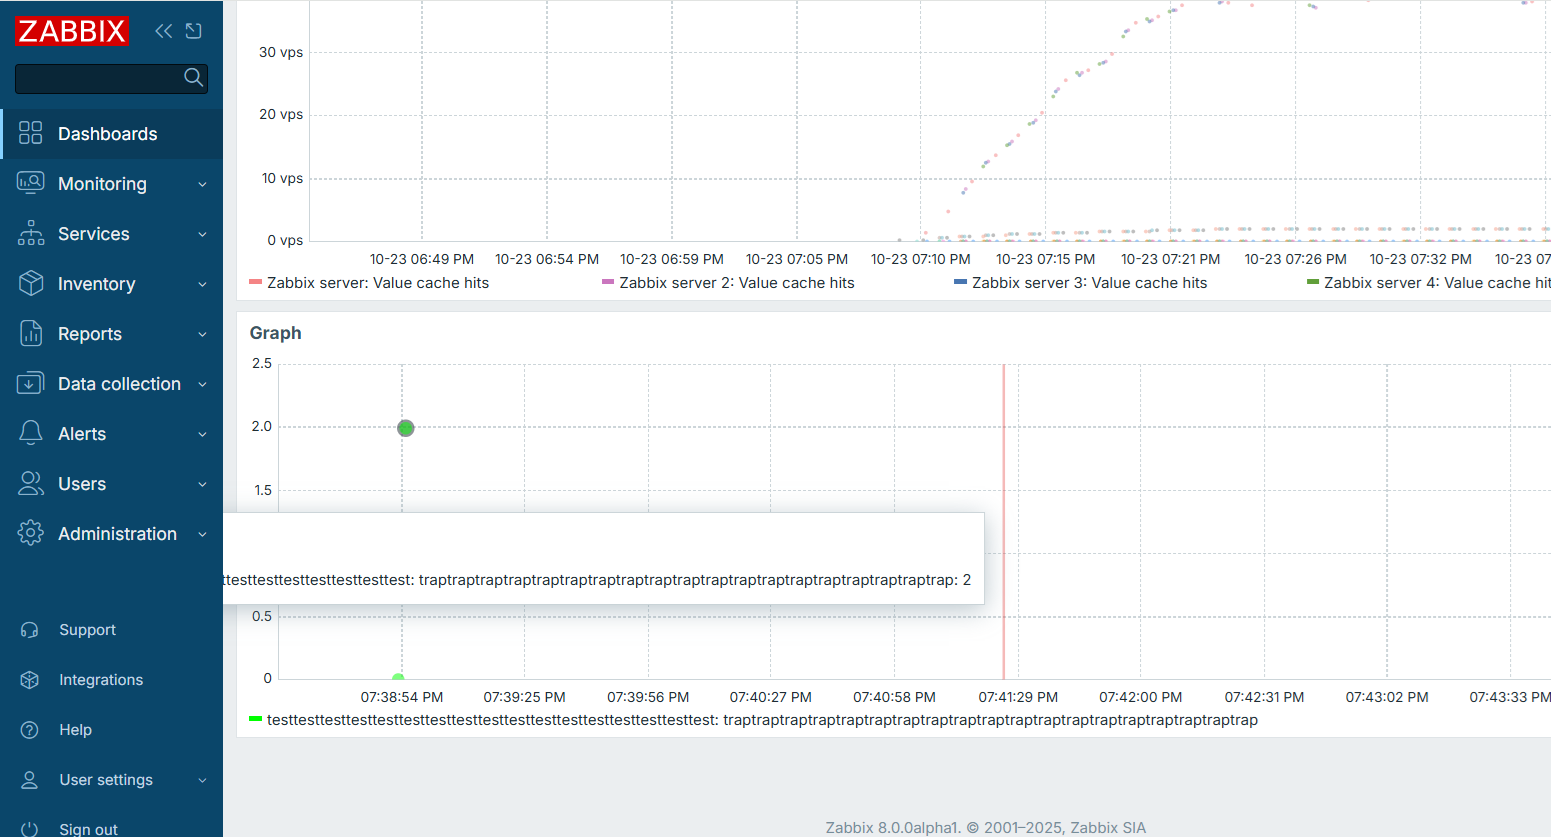
Task: Expand User settings chevron
Action: coord(202,780)
